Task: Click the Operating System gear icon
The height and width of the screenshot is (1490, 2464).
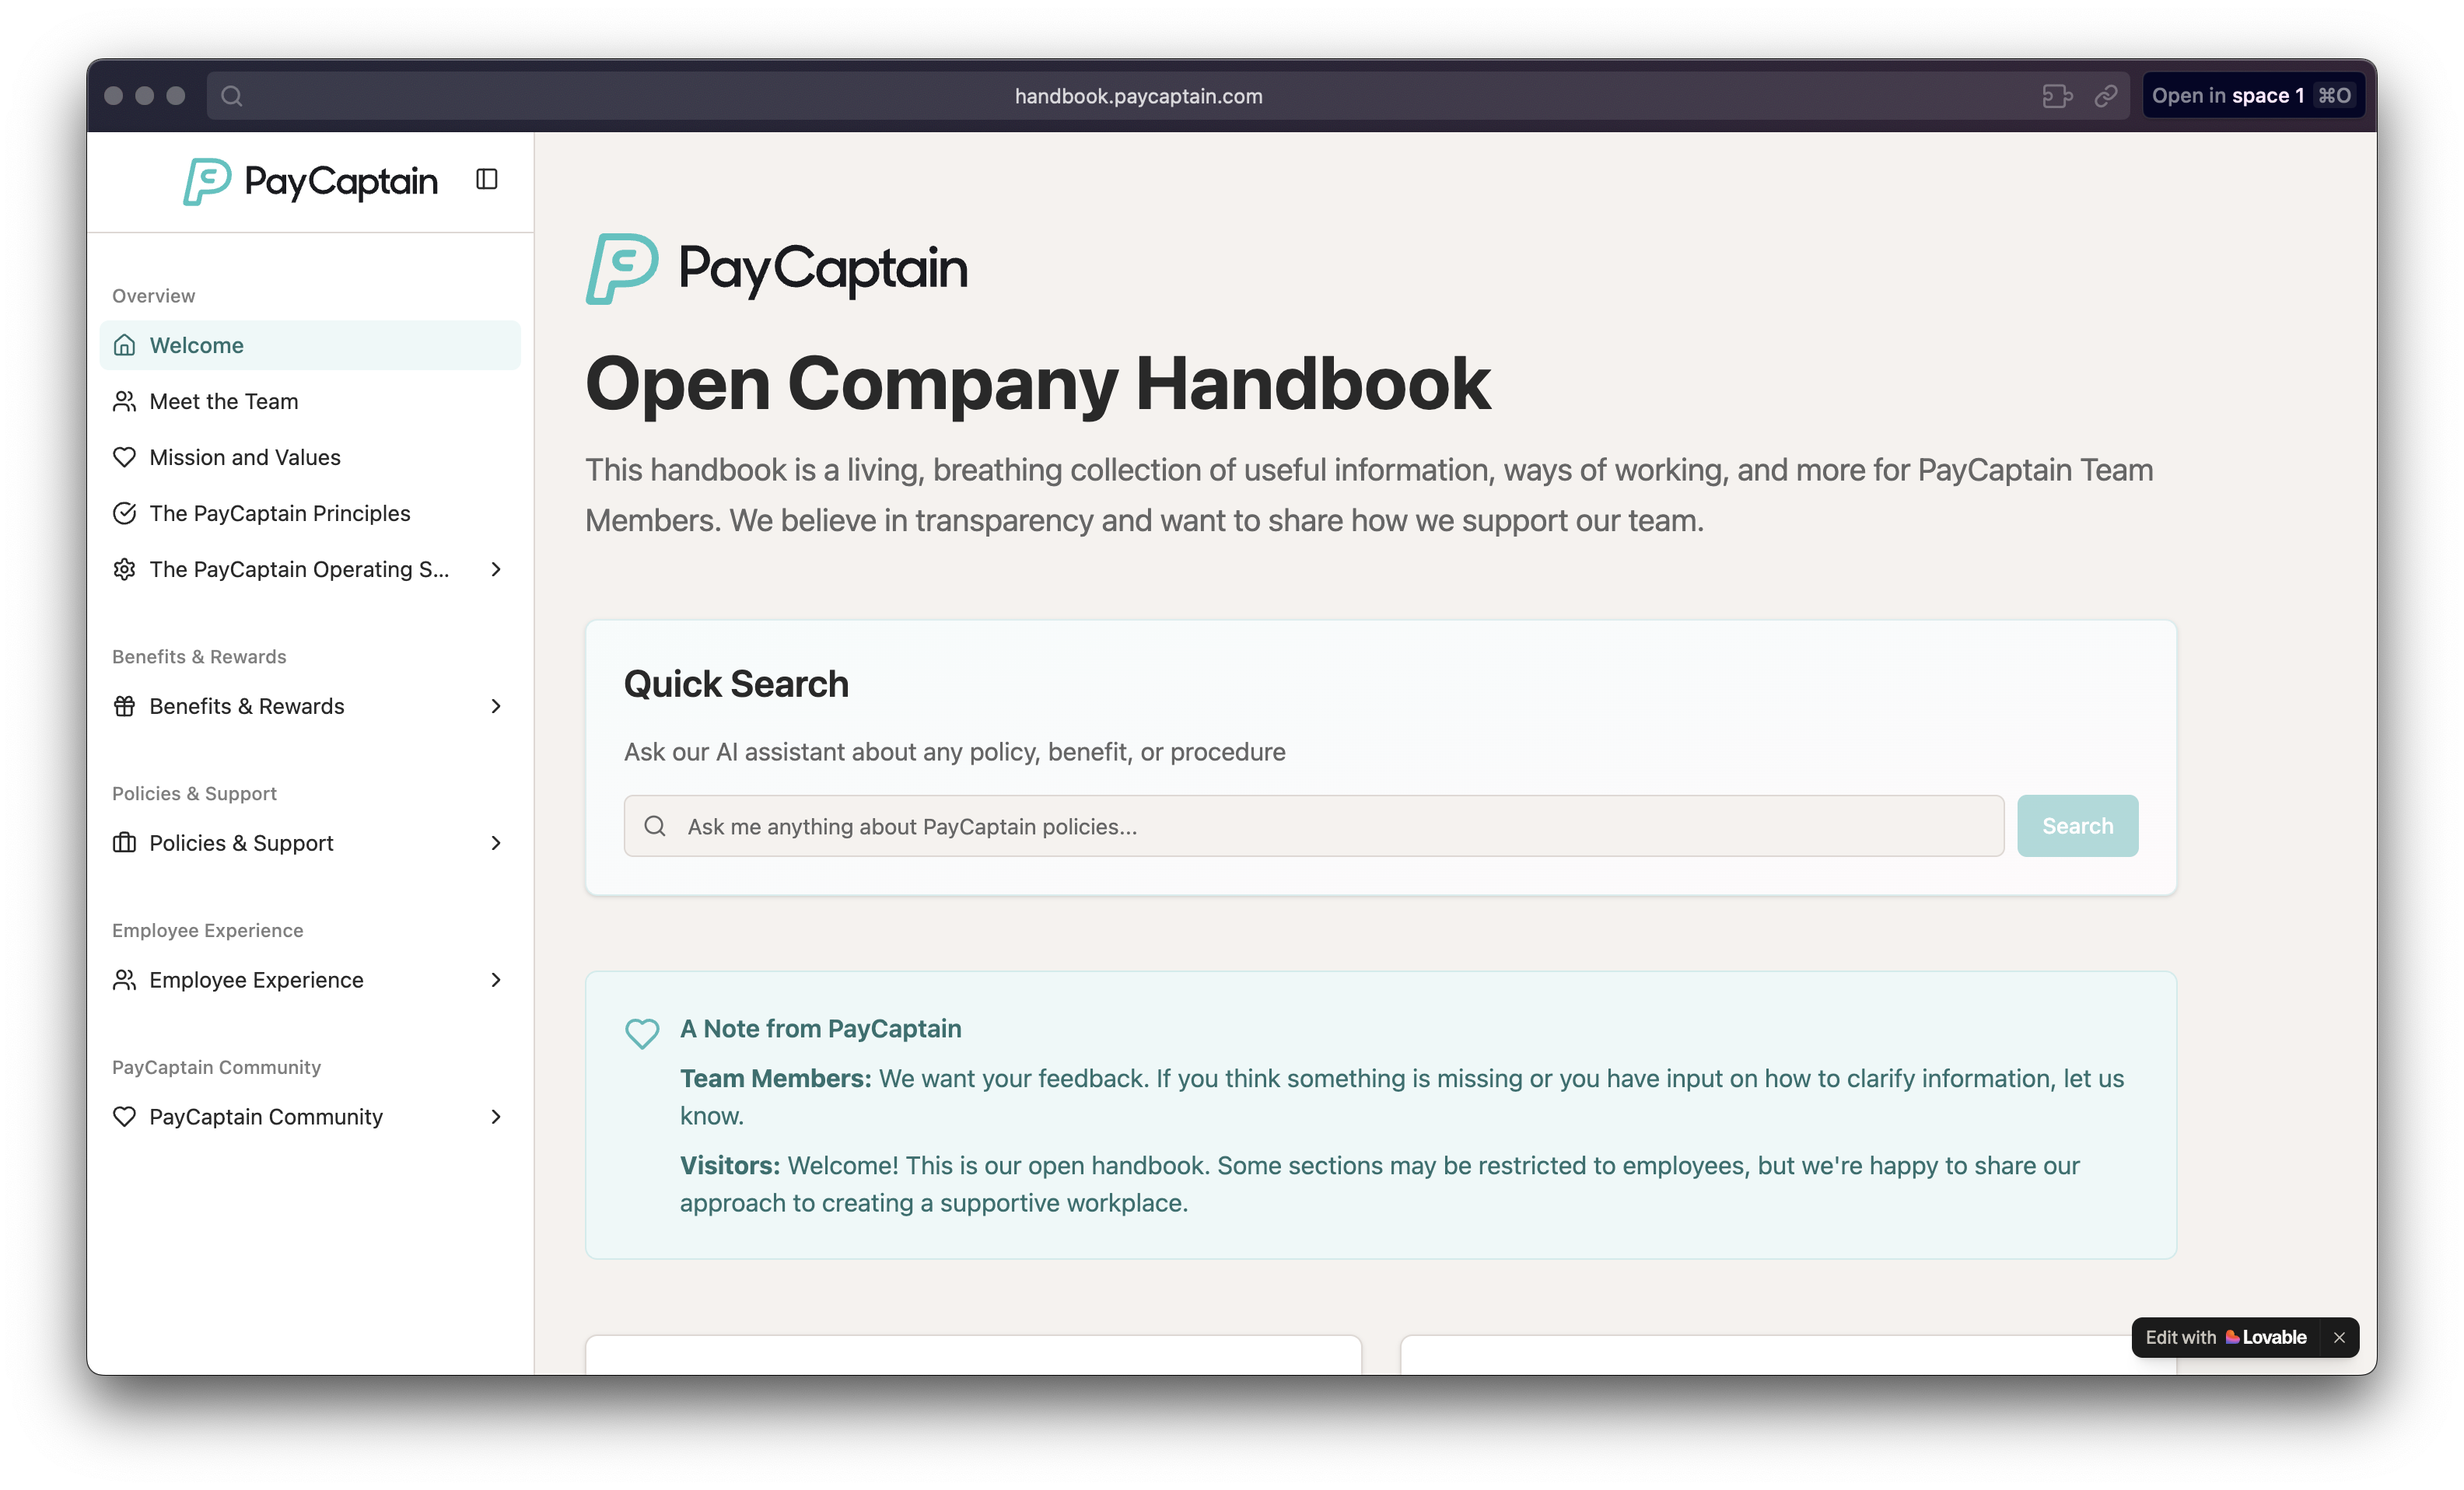Action: [x=124, y=569]
